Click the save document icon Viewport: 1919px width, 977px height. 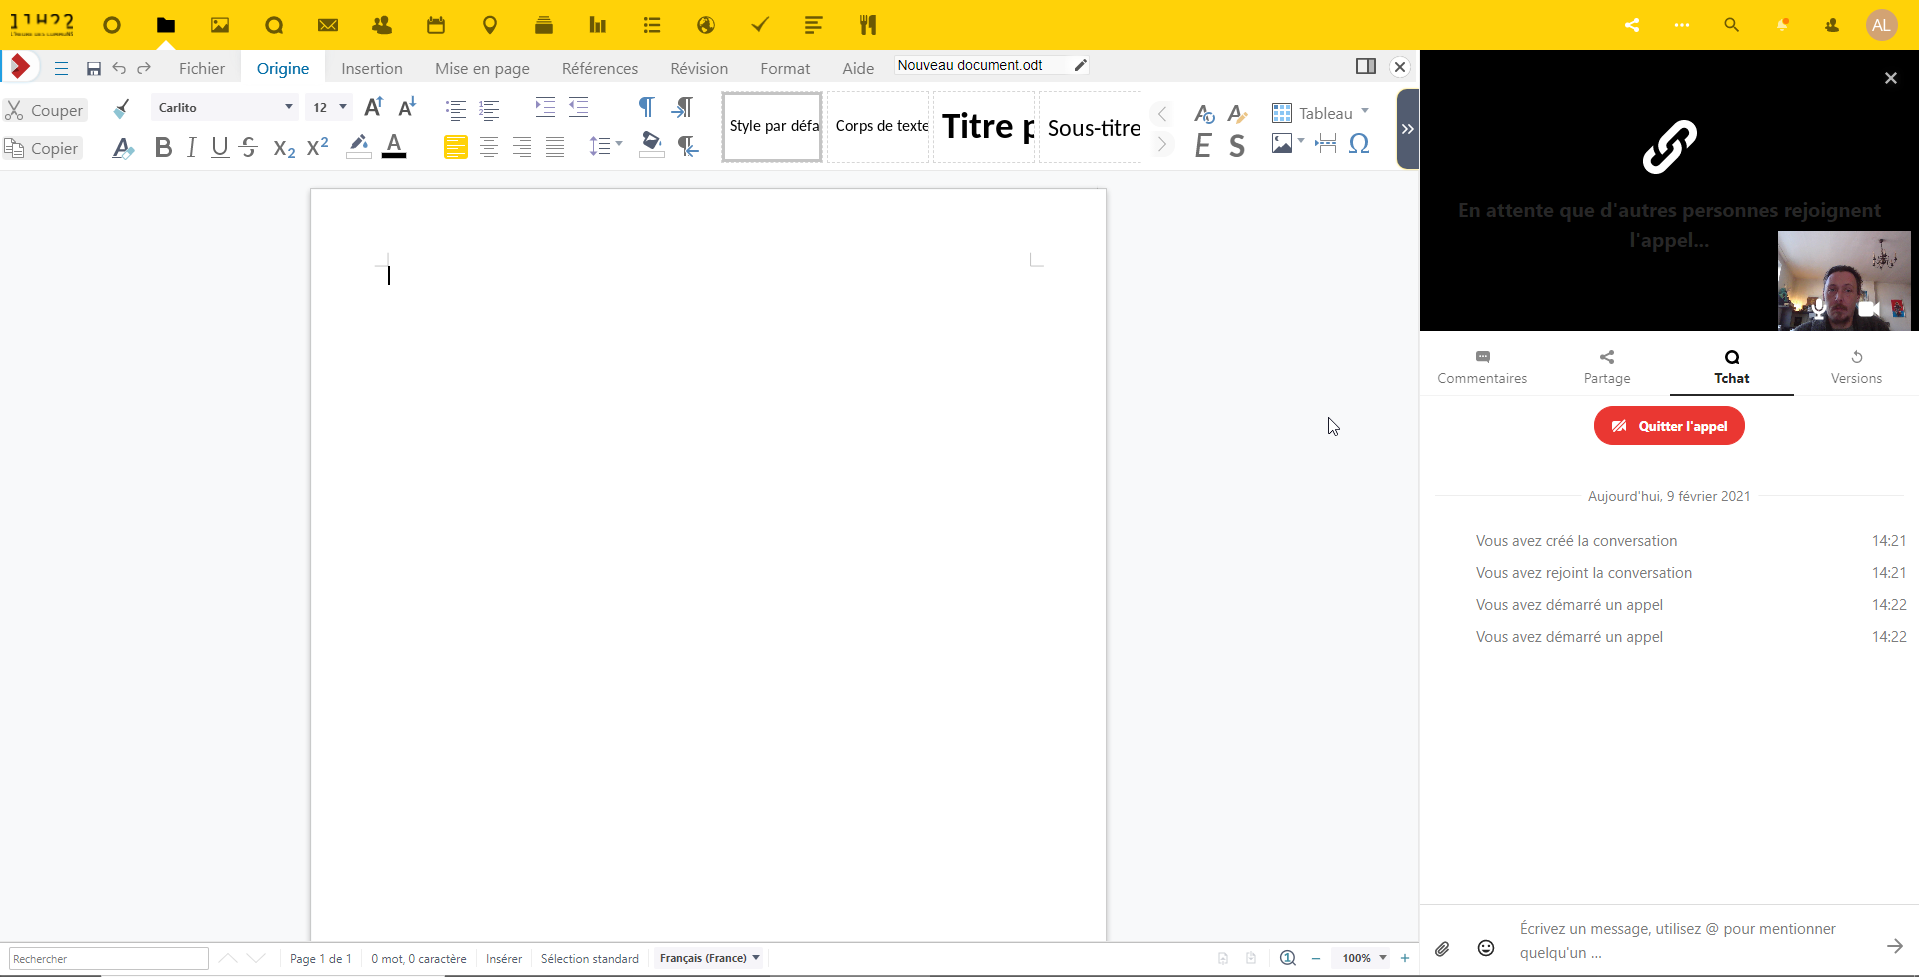[x=93, y=69]
